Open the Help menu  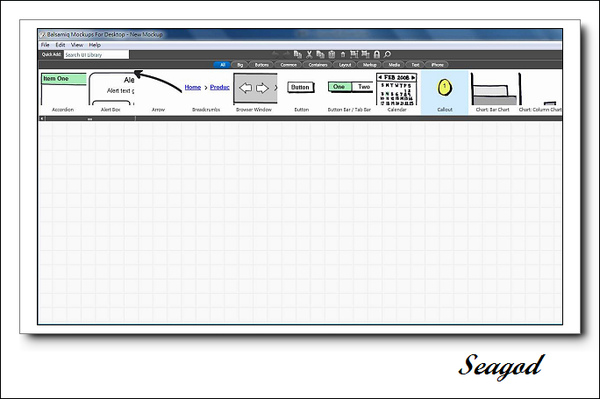point(95,45)
